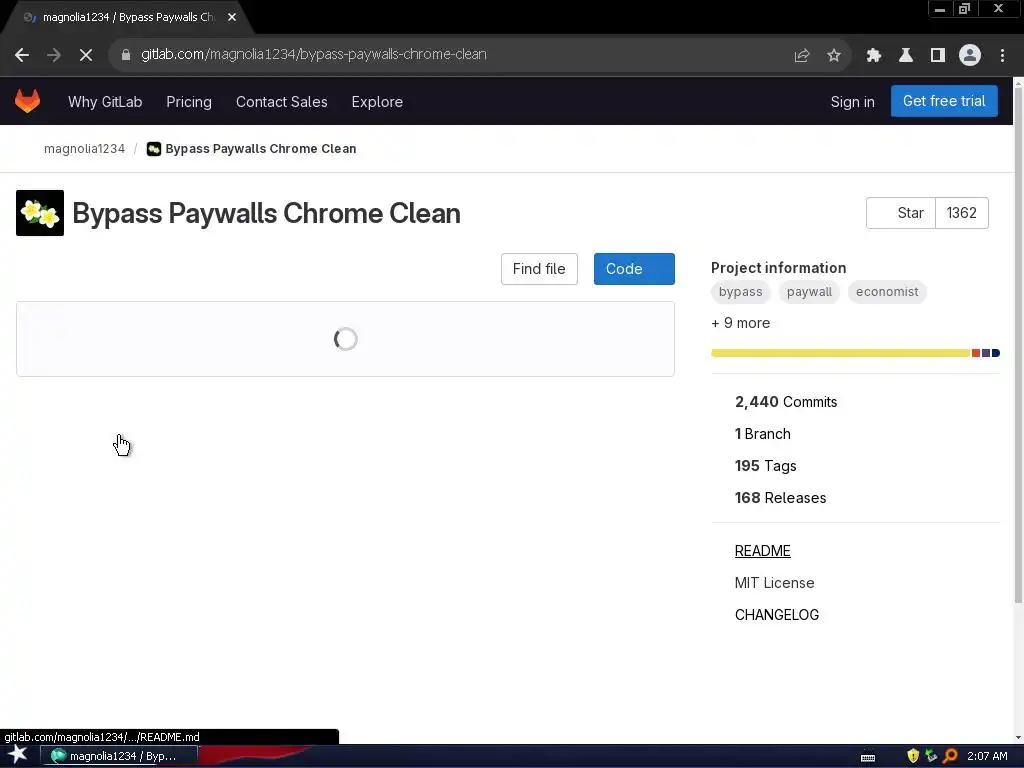Open the taskbar start star icon
The height and width of the screenshot is (768, 1024).
tap(18, 755)
